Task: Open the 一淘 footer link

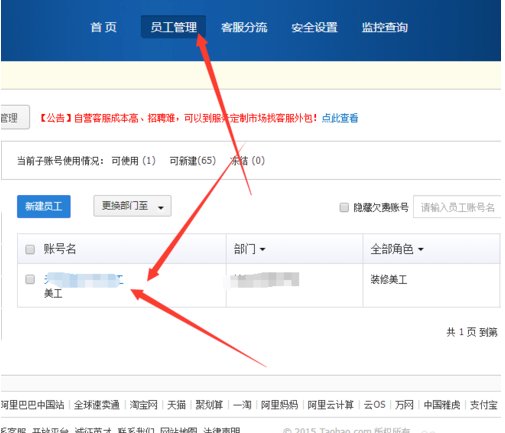Action: (x=242, y=405)
